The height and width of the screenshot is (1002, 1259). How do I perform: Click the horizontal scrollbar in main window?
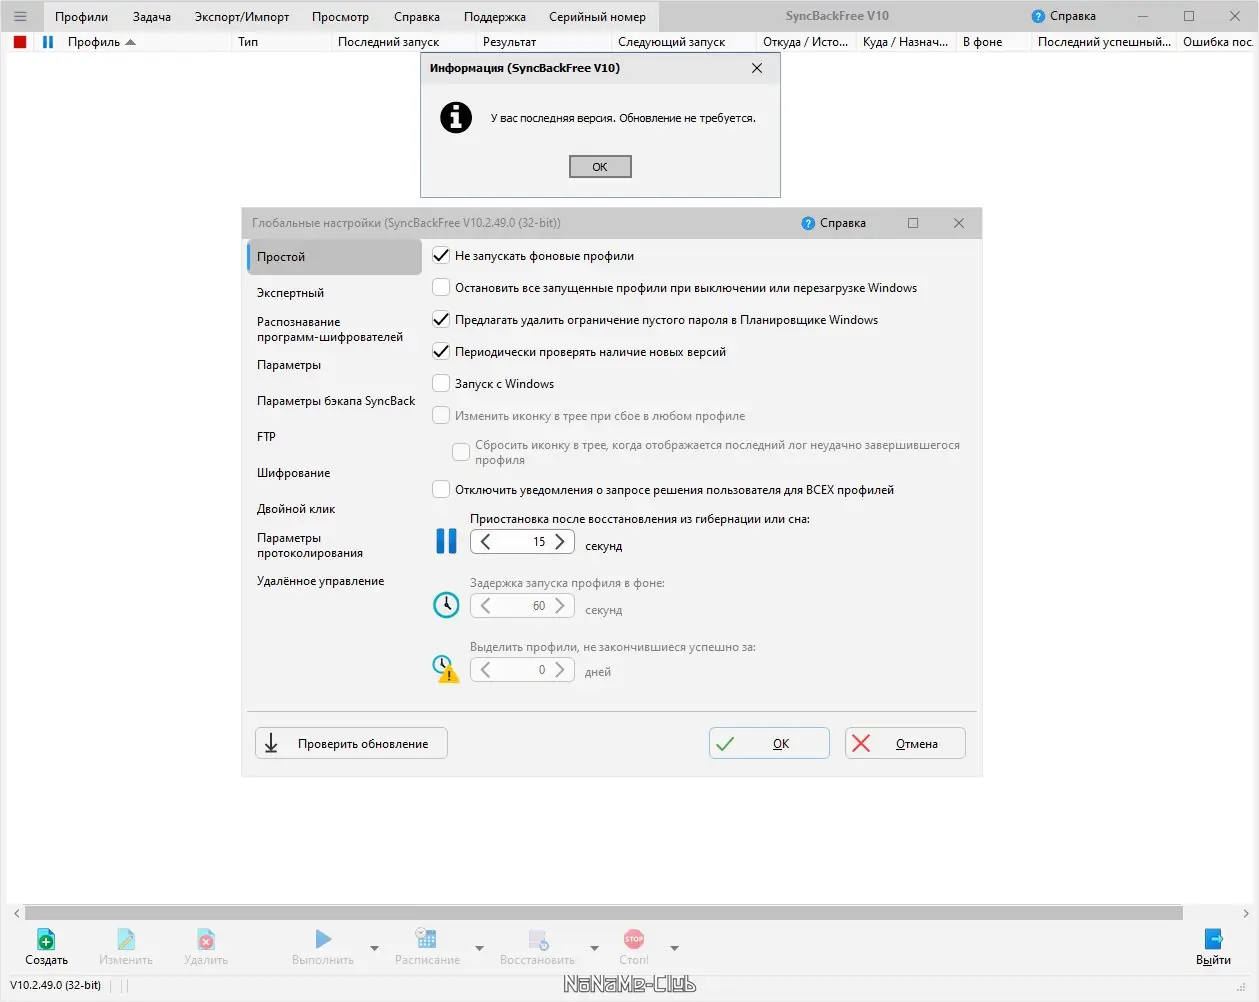604,913
